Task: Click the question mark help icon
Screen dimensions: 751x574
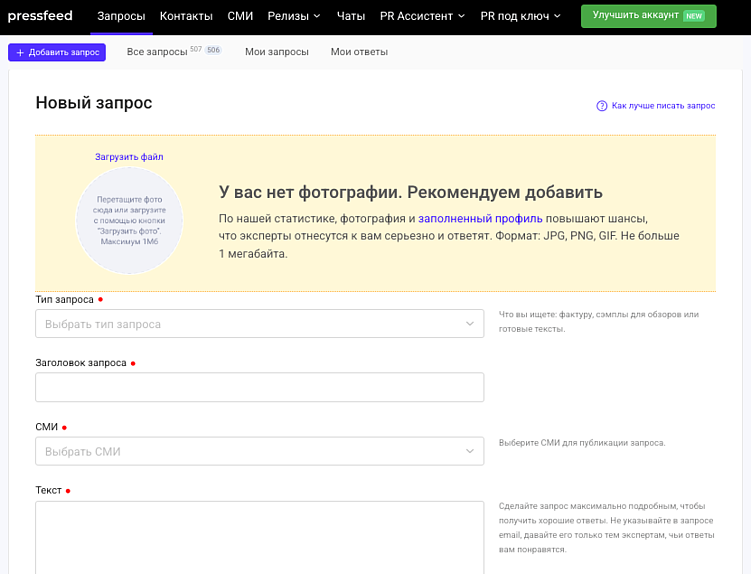Action: pyautogui.click(x=602, y=106)
